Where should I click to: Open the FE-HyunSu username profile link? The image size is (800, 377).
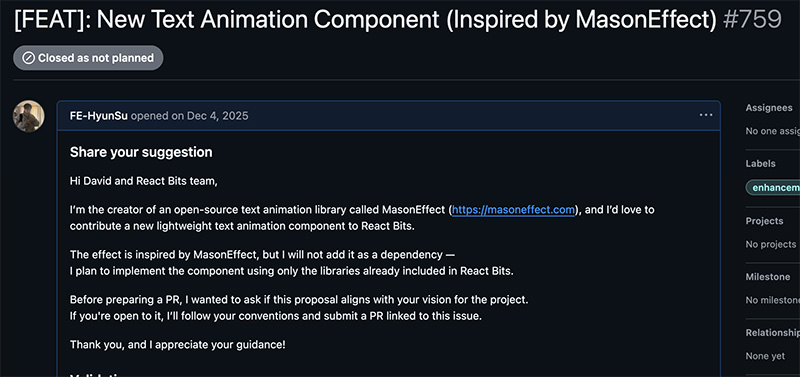click(x=99, y=116)
